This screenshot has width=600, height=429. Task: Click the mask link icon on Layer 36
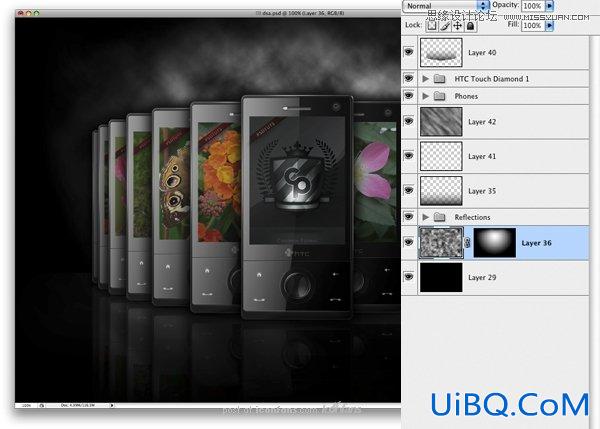pos(467,243)
